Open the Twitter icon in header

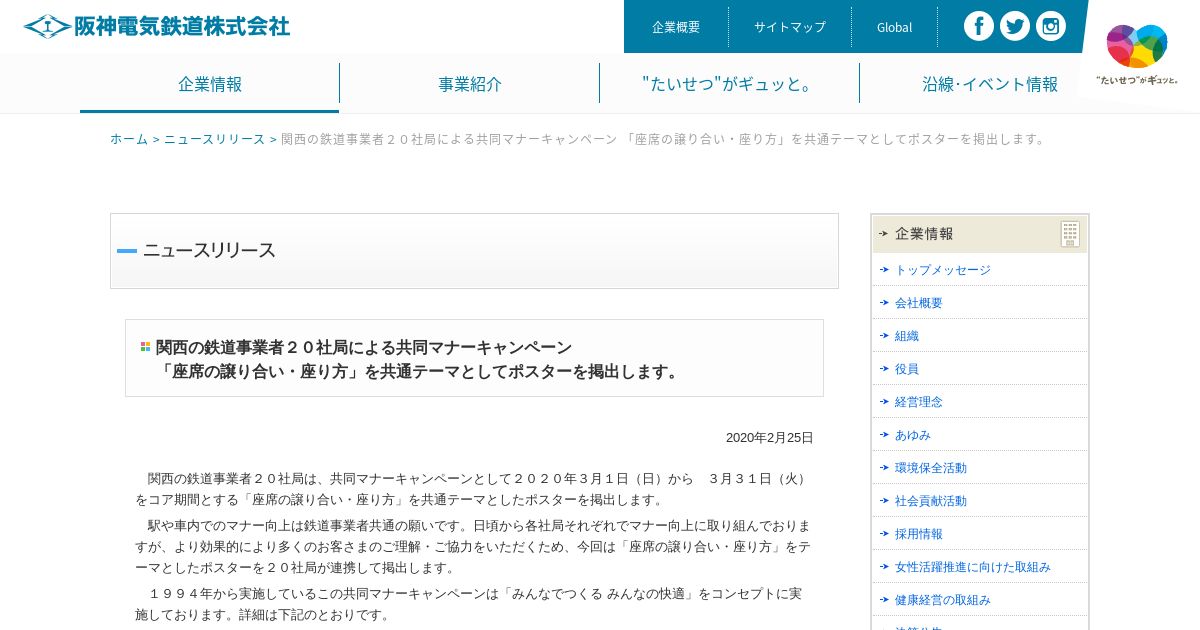1015,26
